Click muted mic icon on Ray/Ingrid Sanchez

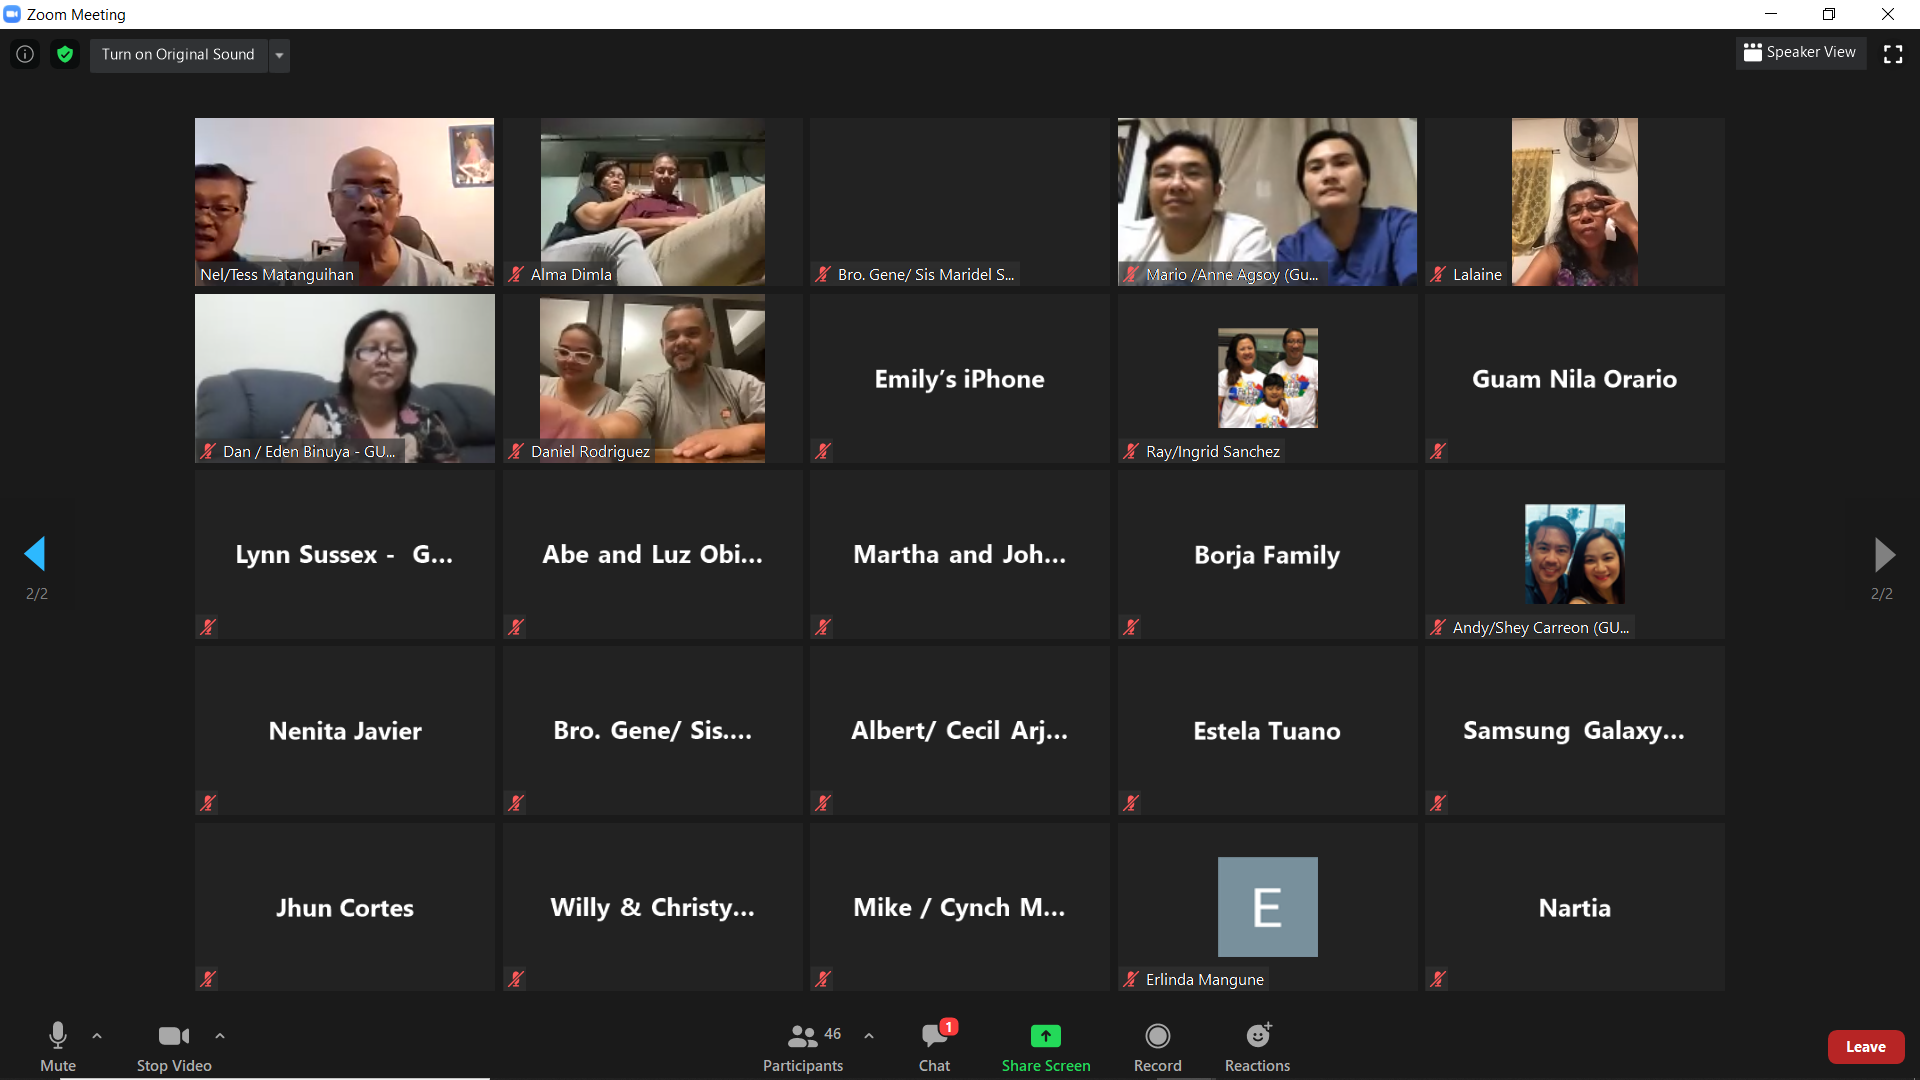[1131, 451]
